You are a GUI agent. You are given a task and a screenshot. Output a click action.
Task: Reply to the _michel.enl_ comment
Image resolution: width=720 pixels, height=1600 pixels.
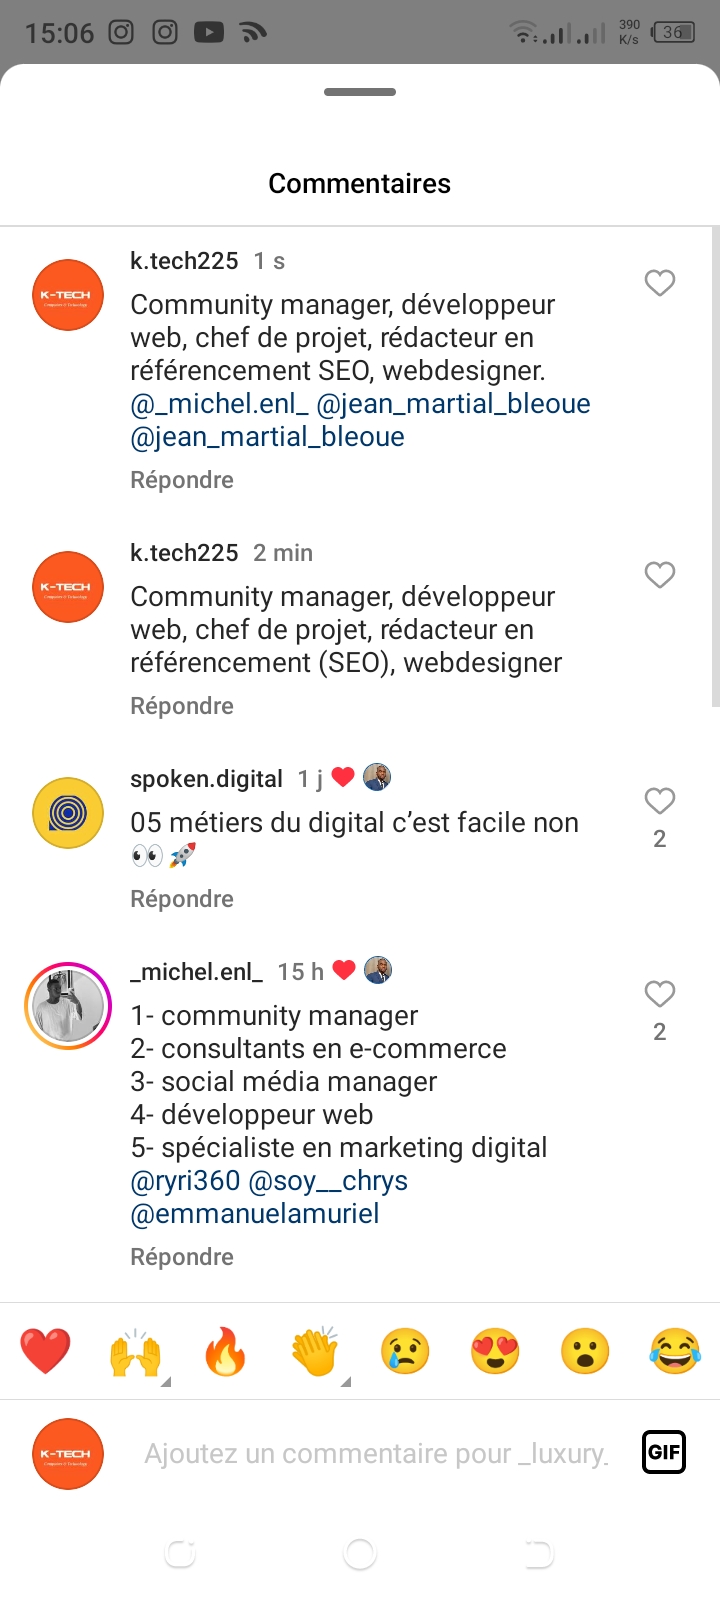[x=182, y=1257]
